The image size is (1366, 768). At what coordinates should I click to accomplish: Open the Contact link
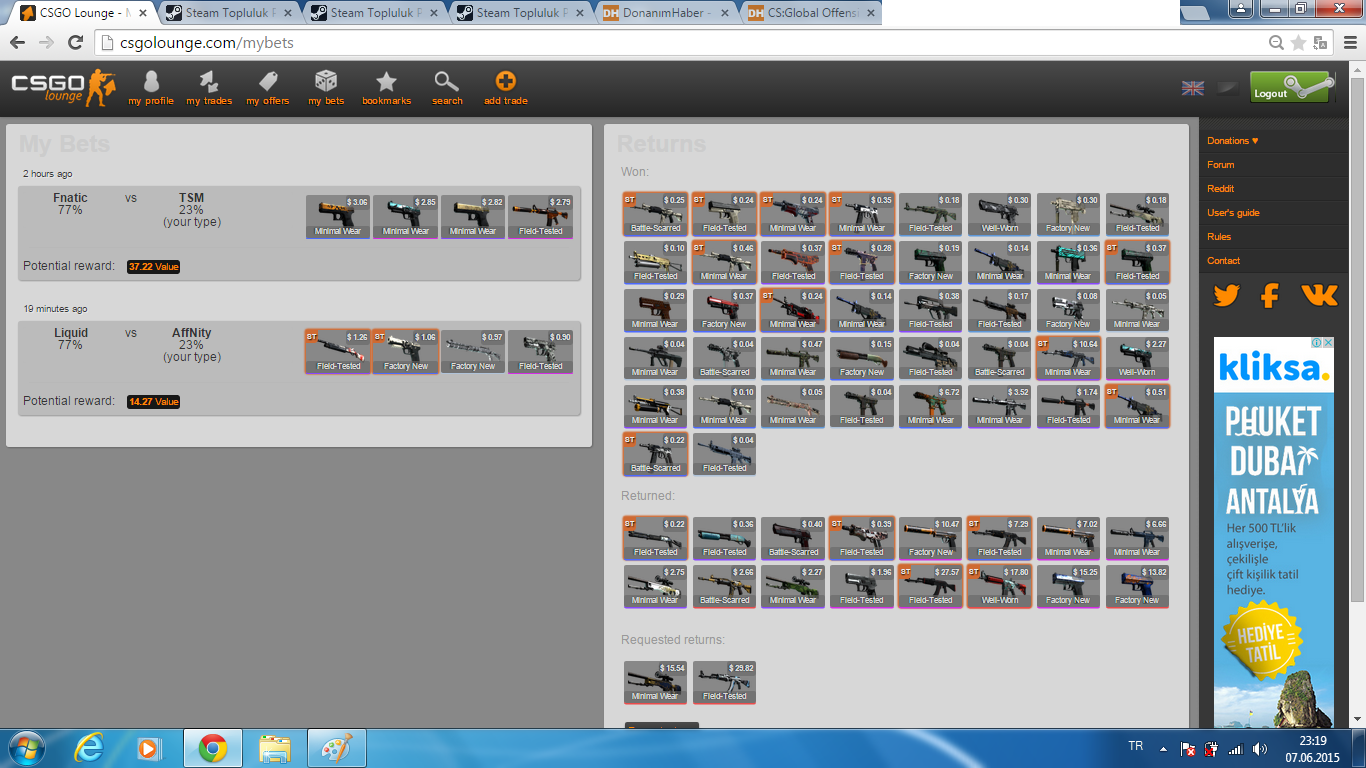[x=1223, y=260]
